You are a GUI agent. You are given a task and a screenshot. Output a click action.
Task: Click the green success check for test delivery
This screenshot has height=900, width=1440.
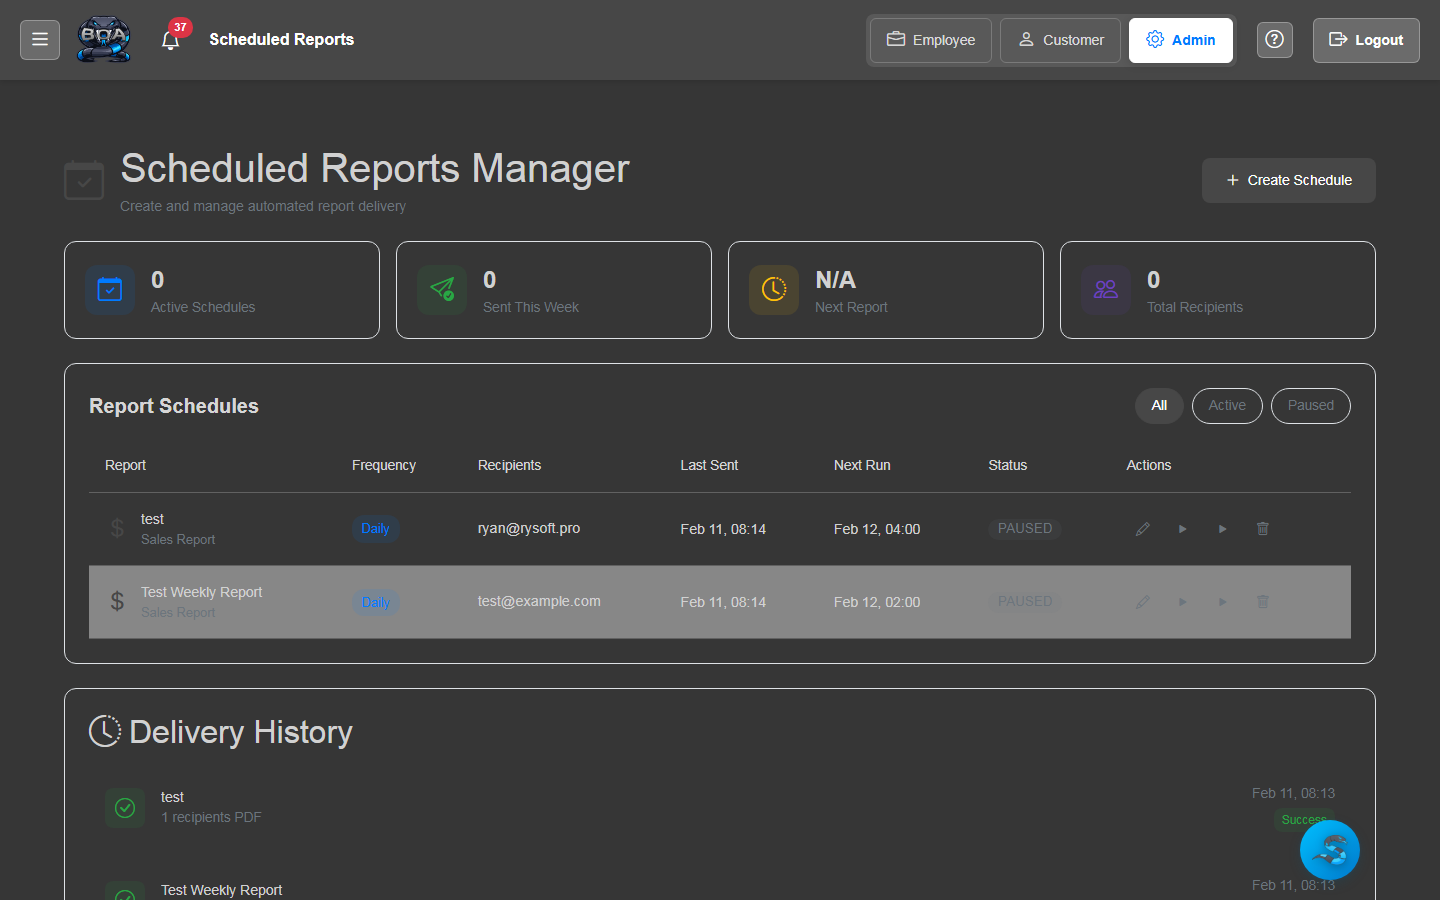point(125,808)
